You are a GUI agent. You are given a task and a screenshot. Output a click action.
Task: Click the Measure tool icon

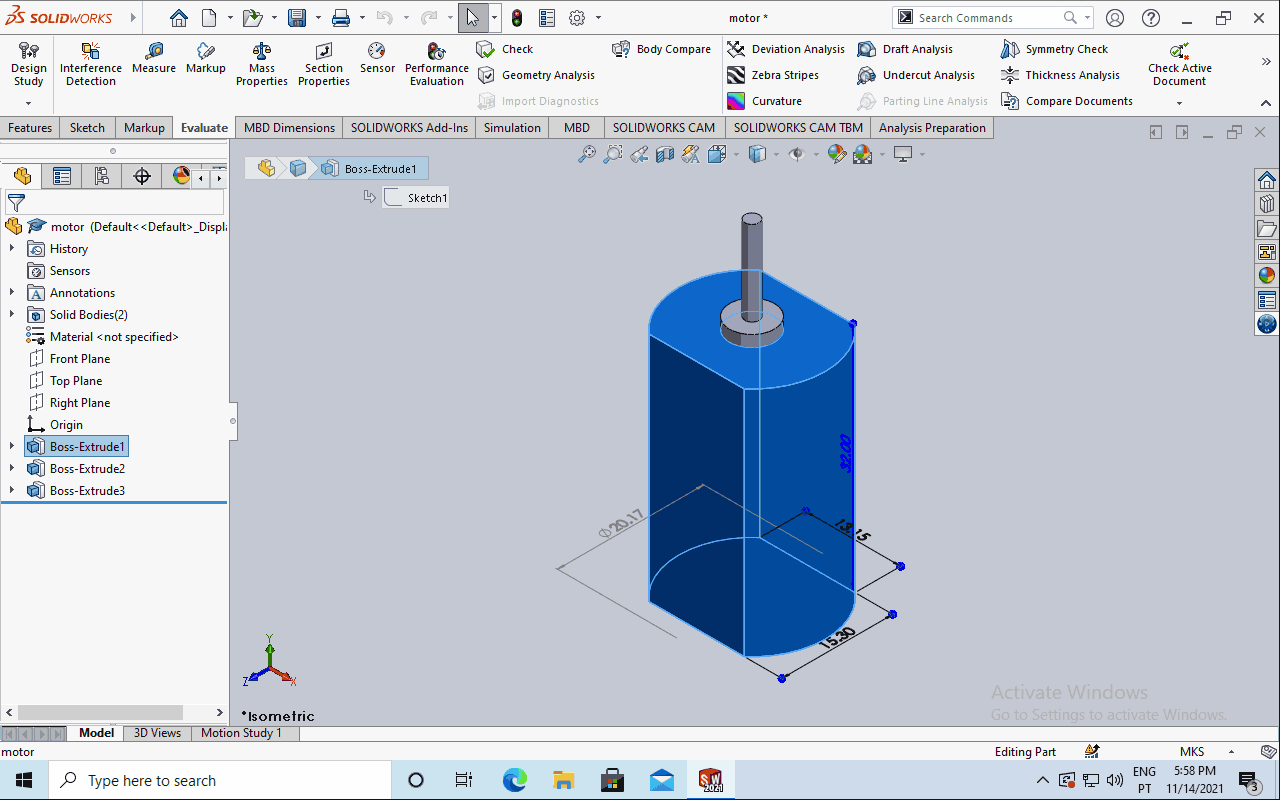click(x=153, y=52)
